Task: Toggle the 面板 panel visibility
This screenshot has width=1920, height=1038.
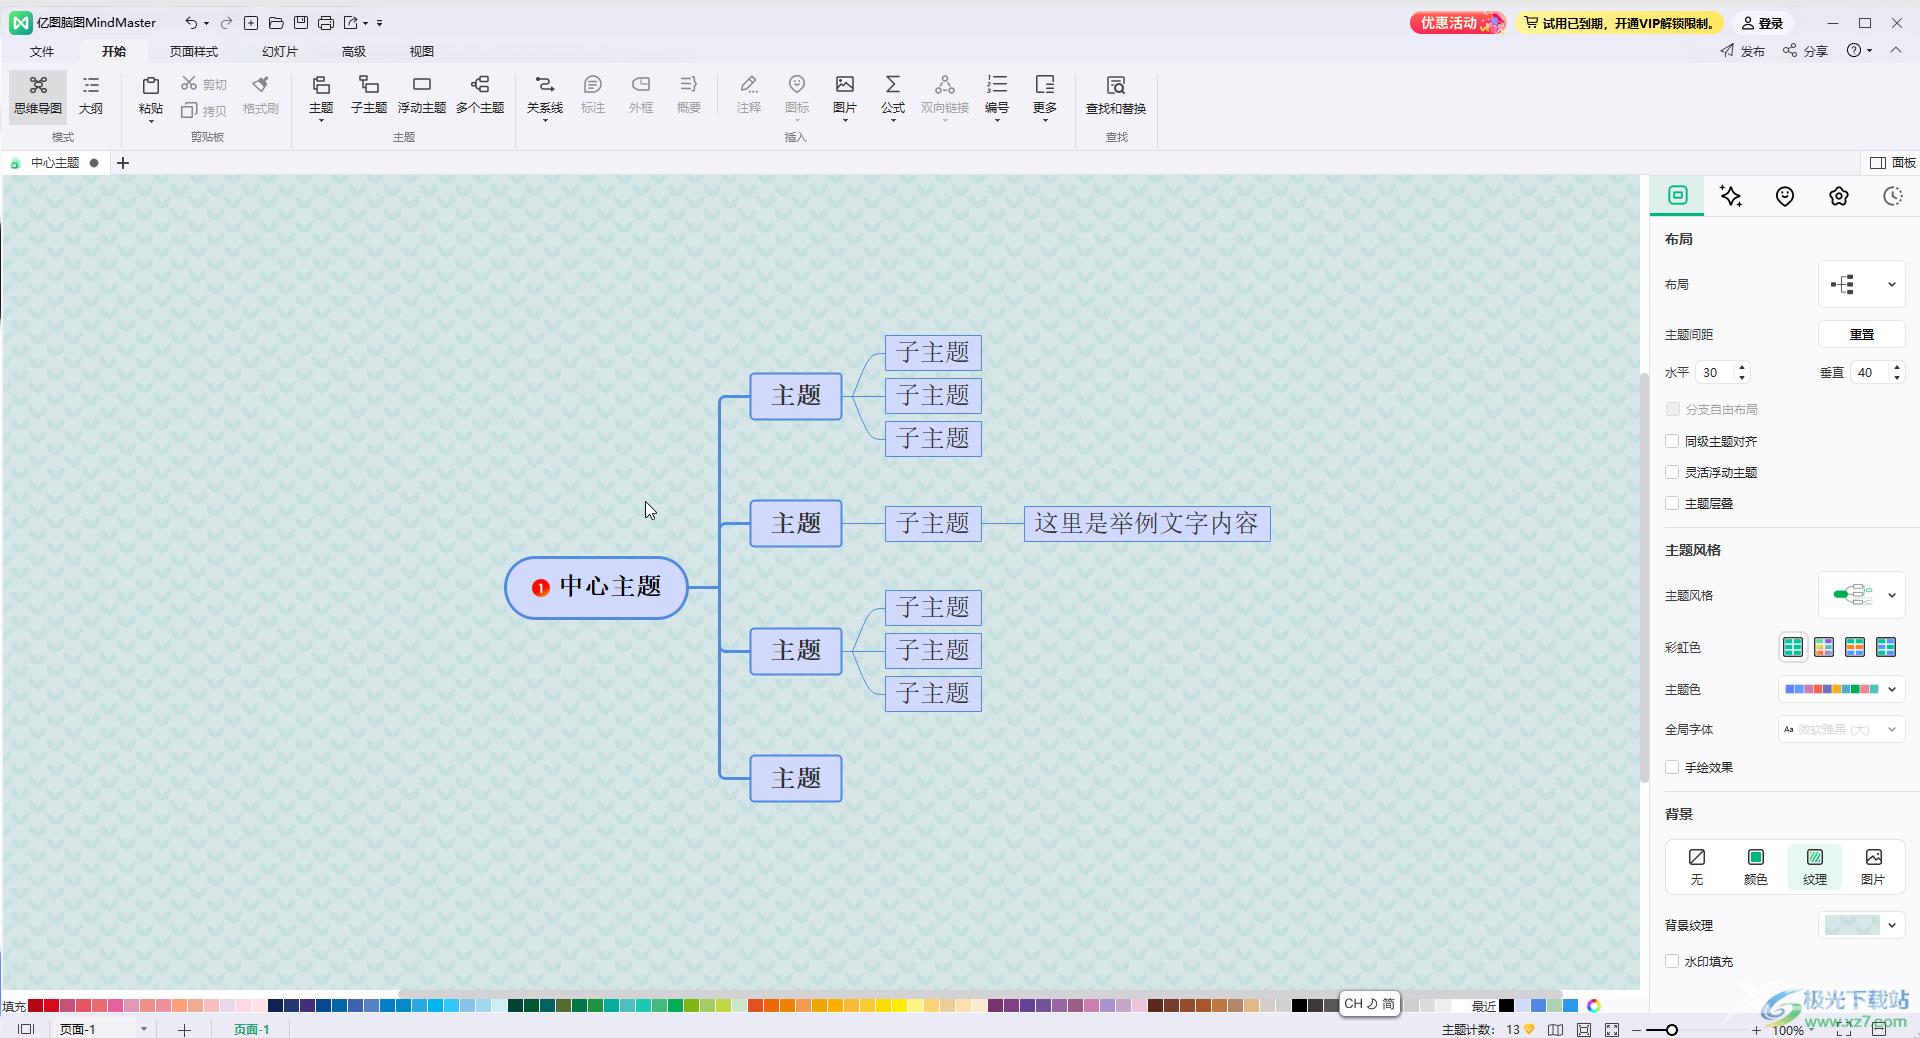Action: (1893, 163)
